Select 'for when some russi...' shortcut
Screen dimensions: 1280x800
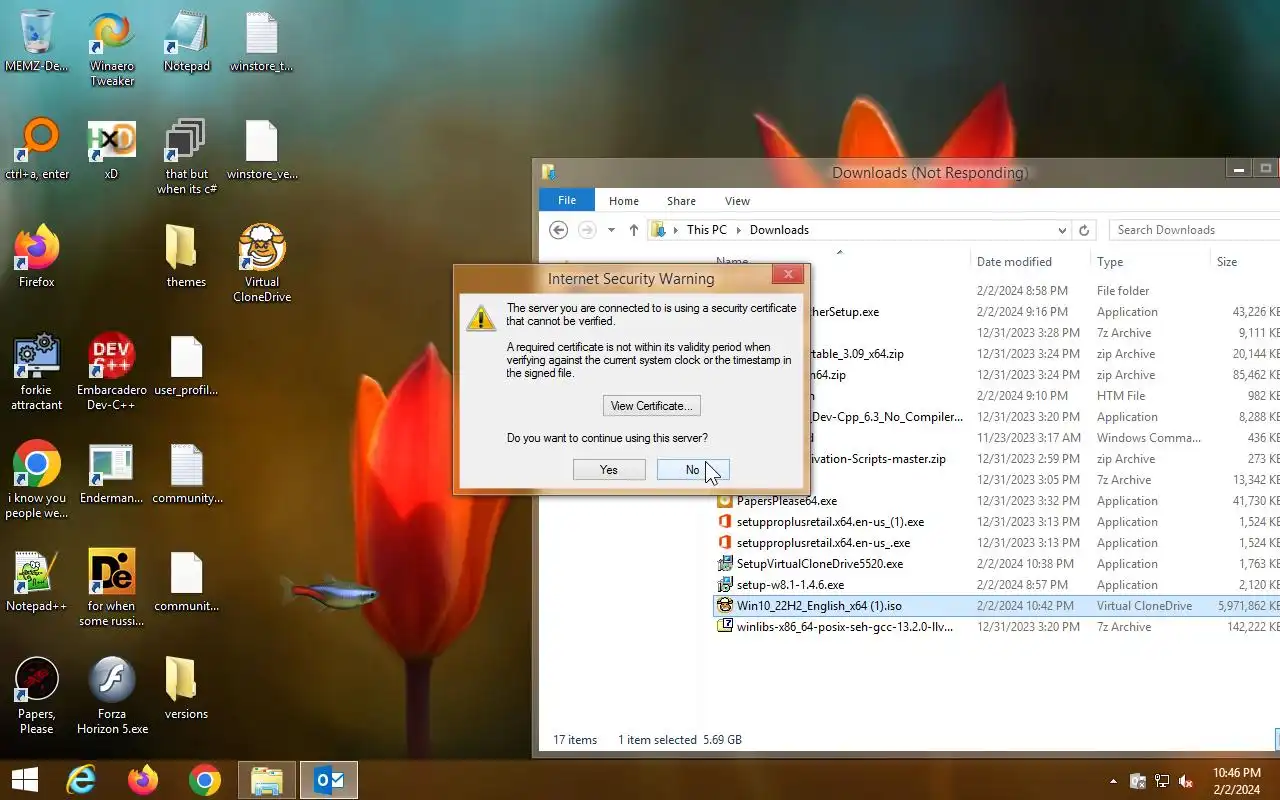click(112, 588)
